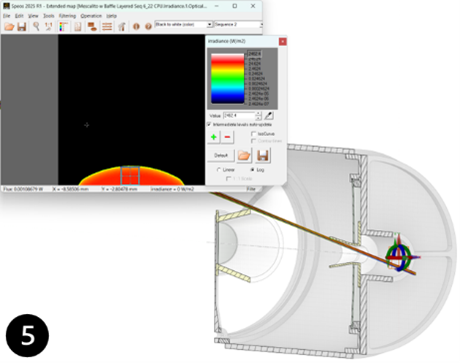The image size is (460, 363).
Task: Open the View menu
Action: (33, 16)
